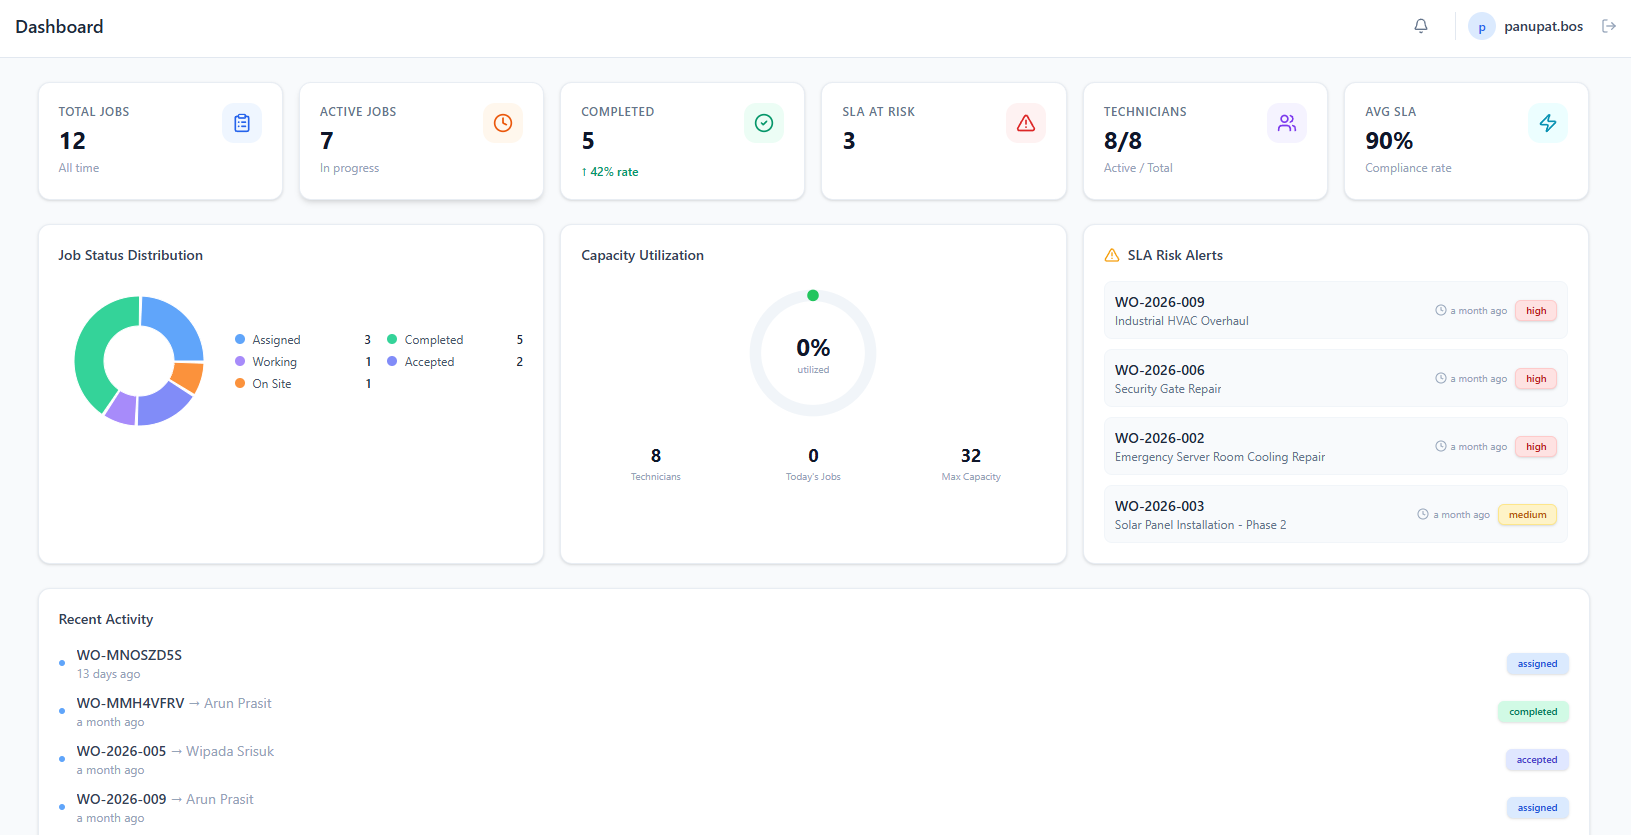Click the Total Jobs clipboard icon
Viewport: 1631px width, 835px height.
[x=242, y=123]
